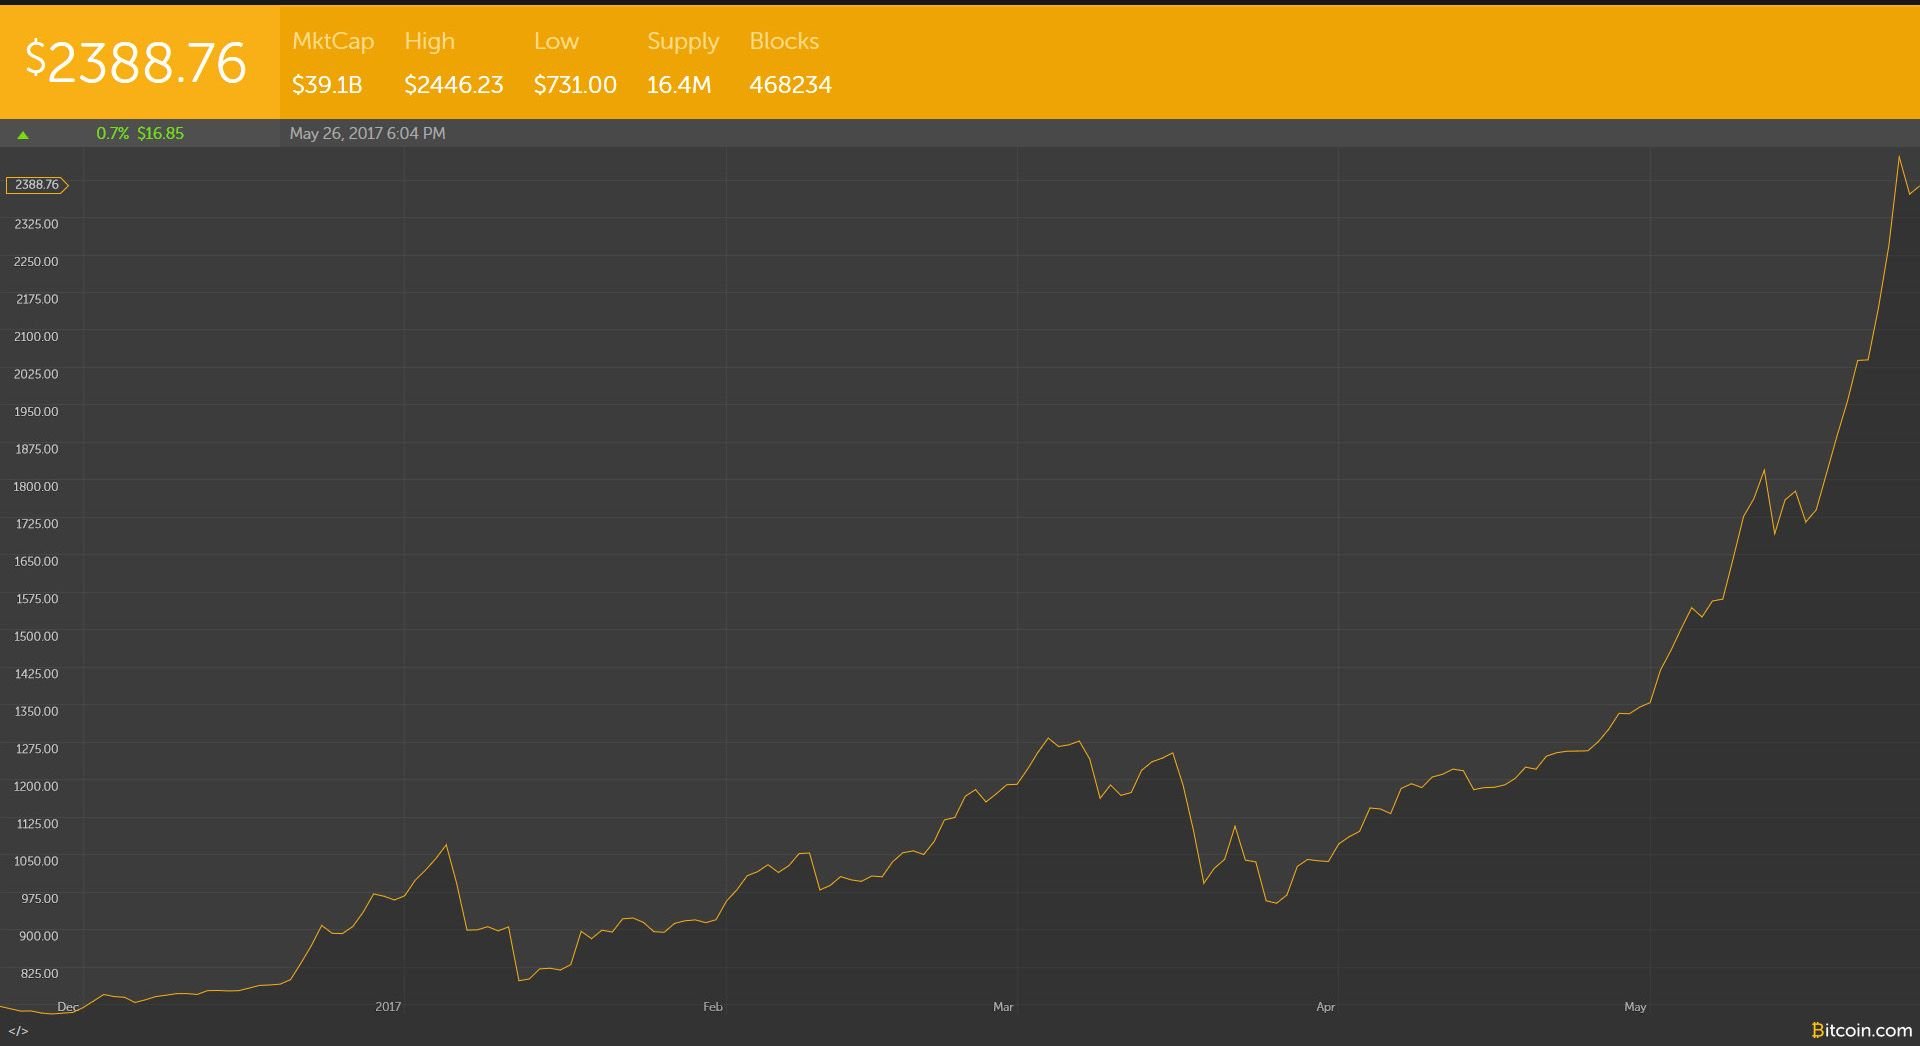
Task: Click the $731.00 low value
Action: (x=575, y=85)
